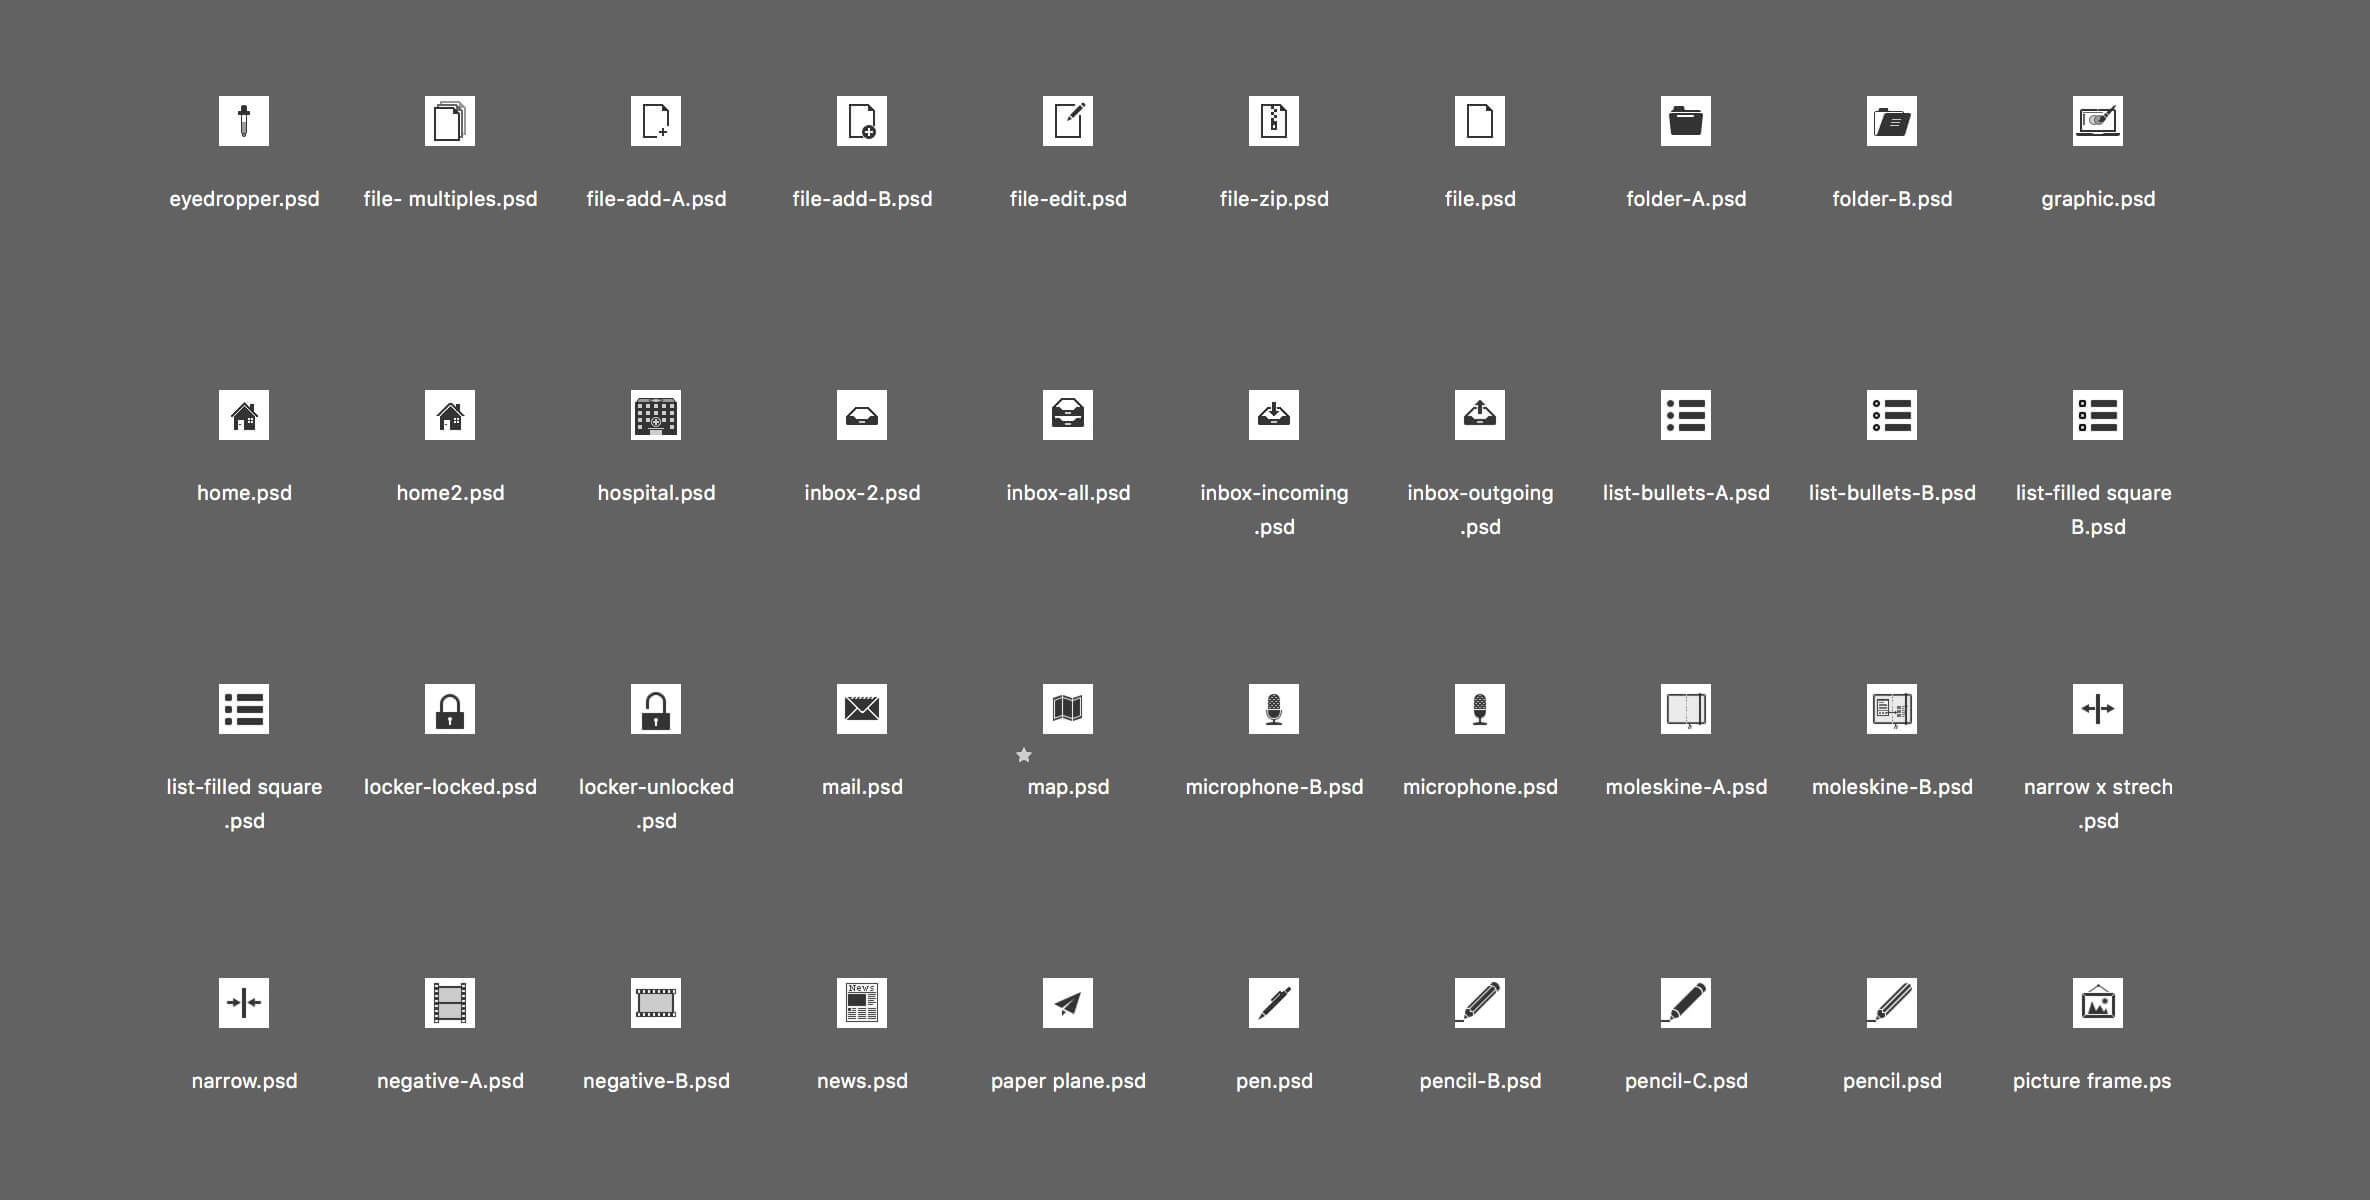Image resolution: width=2370 pixels, height=1200 pixels.
Task: Click the list-filled square B.psd icon
Action: click(2098, 415)
